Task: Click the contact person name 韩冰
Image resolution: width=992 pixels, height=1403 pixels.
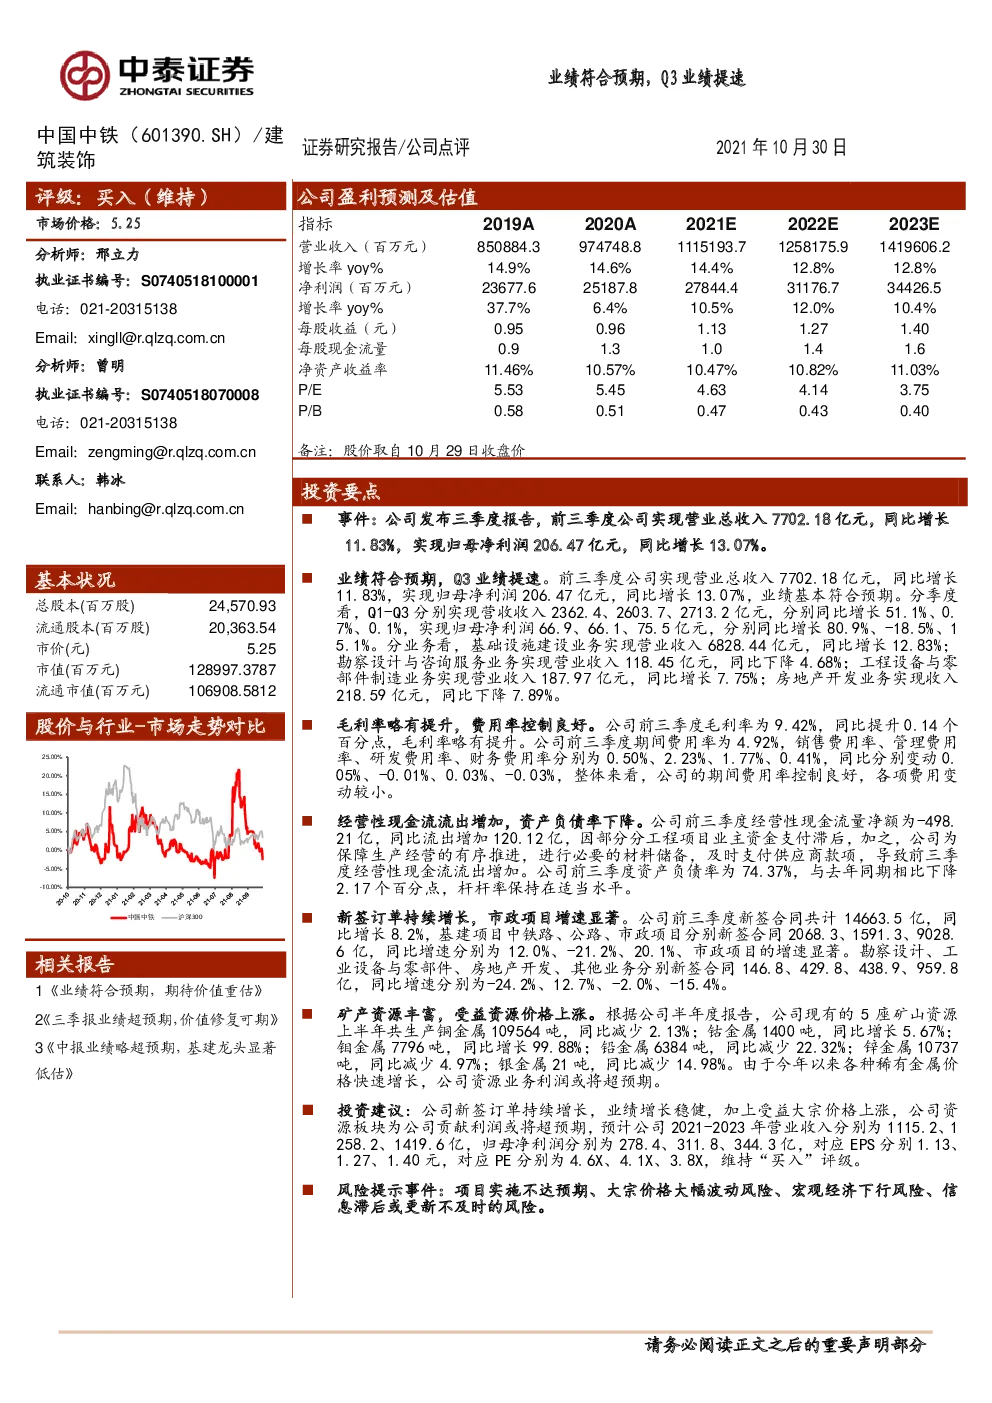Action: click(110, 480)
